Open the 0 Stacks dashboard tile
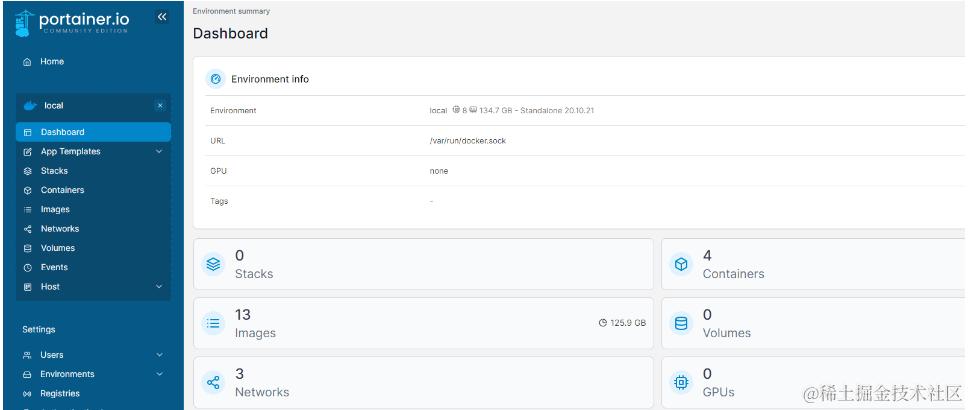 423,264
